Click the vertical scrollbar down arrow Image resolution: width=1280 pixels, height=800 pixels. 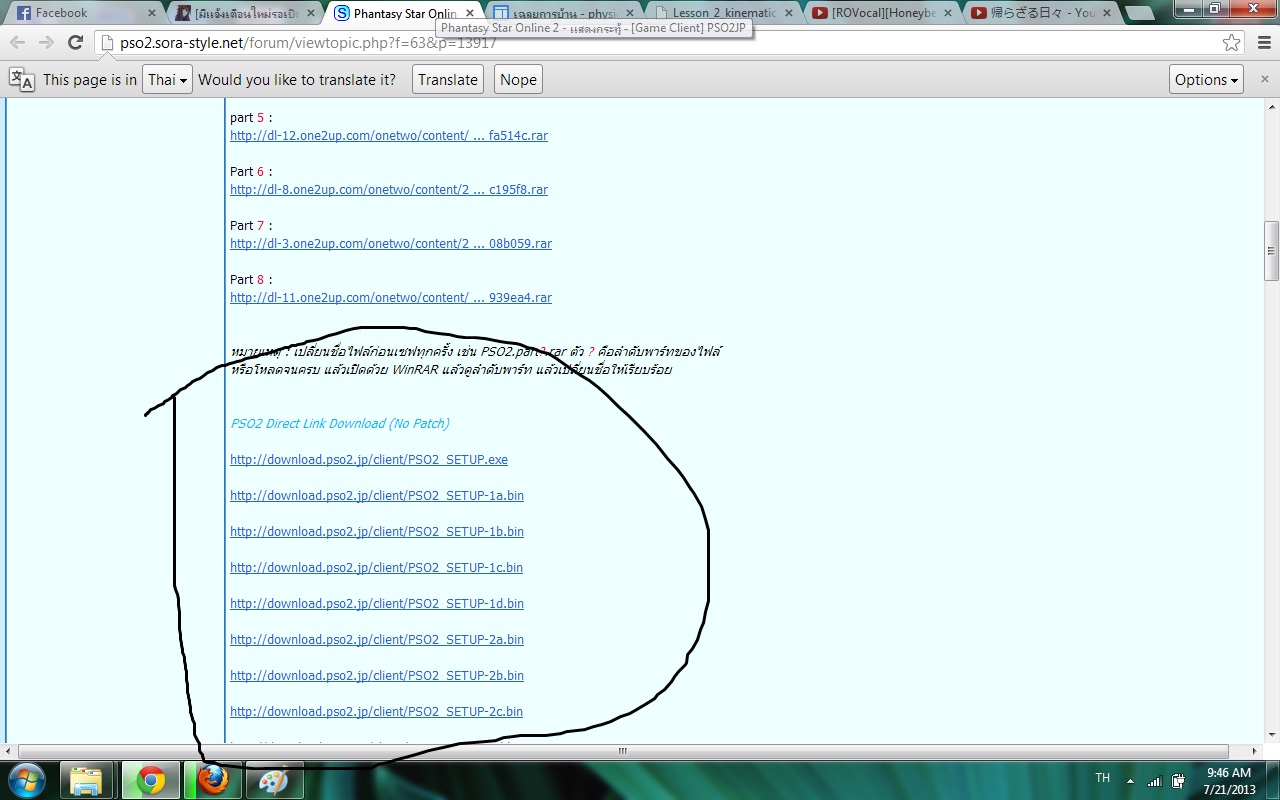coord(1271,734)
